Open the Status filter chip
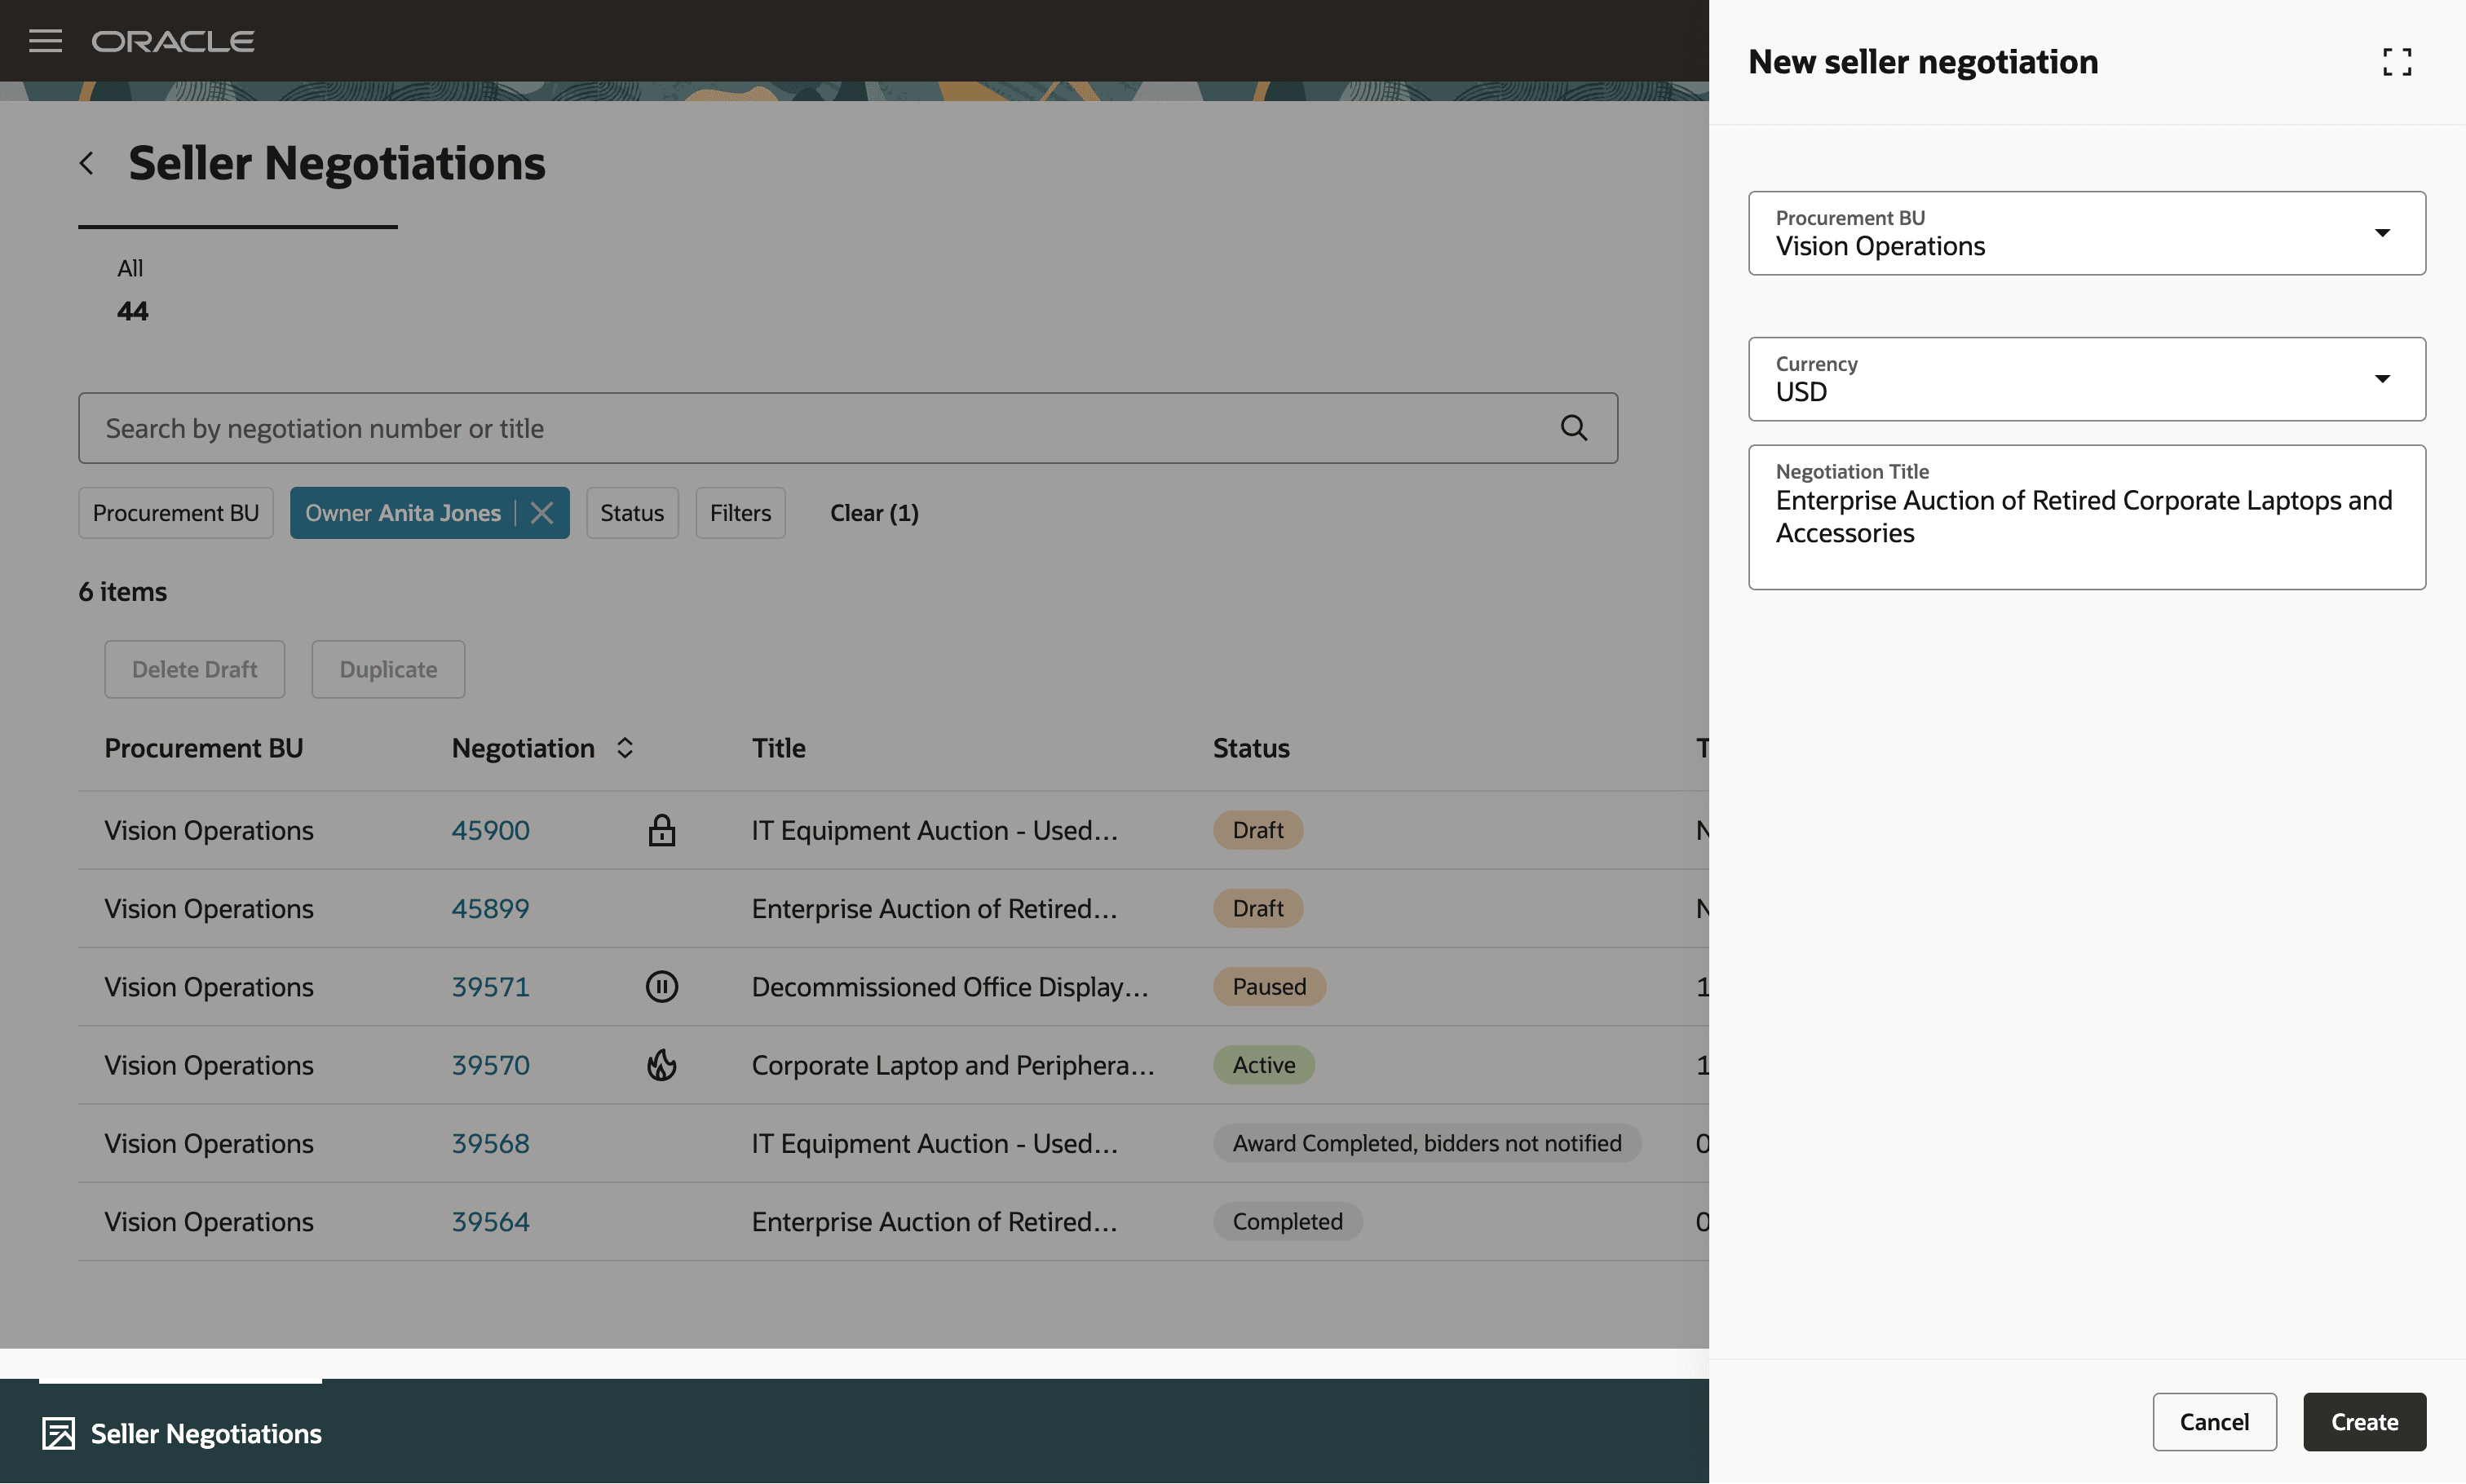2466x1484 pixels. click(632, 513)
